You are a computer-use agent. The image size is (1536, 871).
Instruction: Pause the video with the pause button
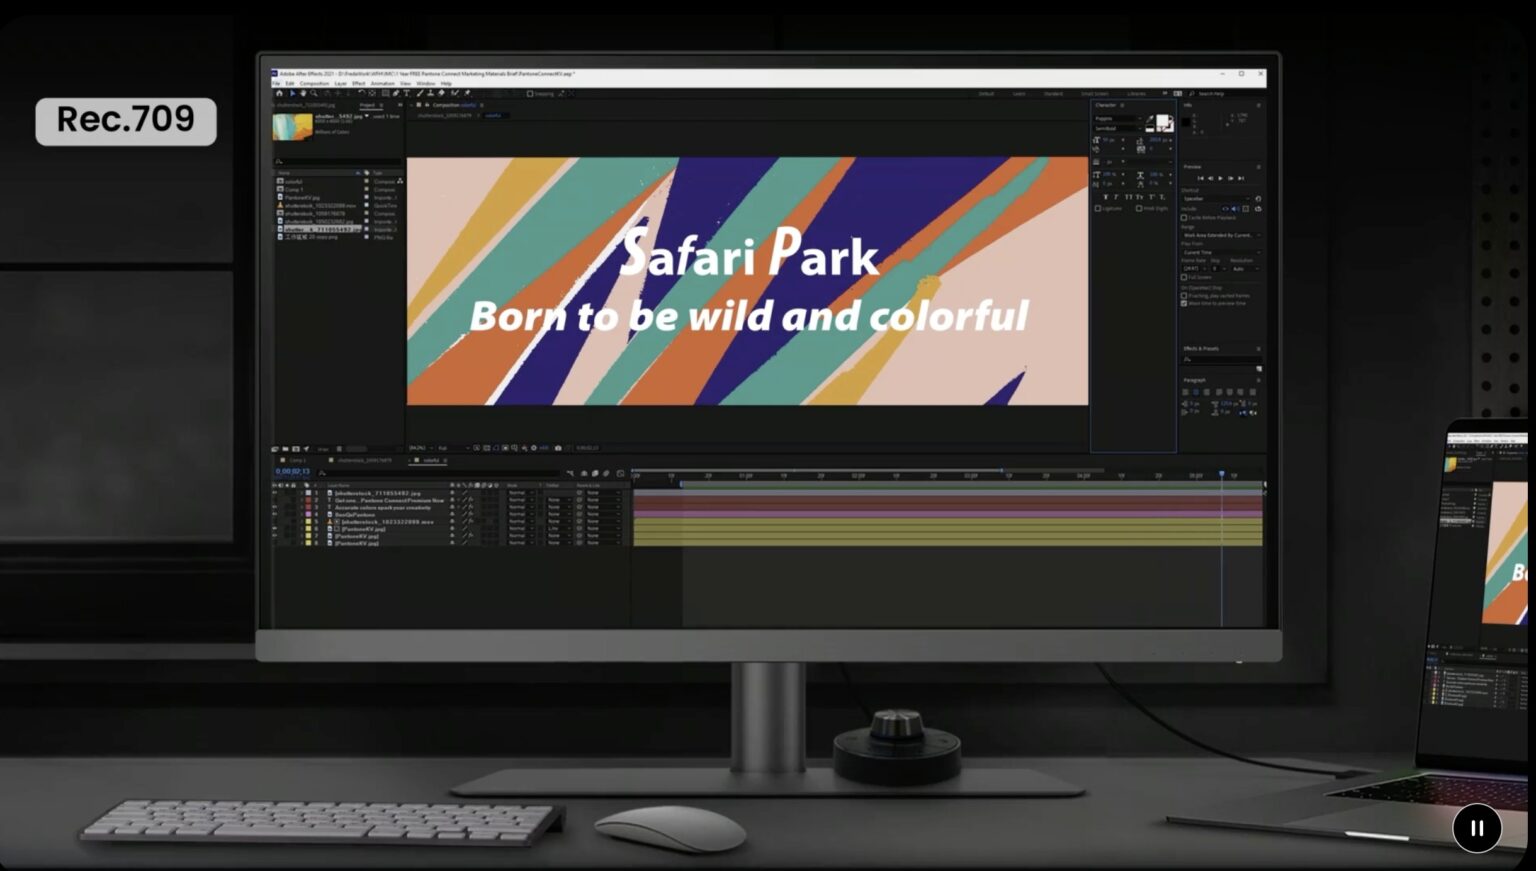[x=1477, y=828]
